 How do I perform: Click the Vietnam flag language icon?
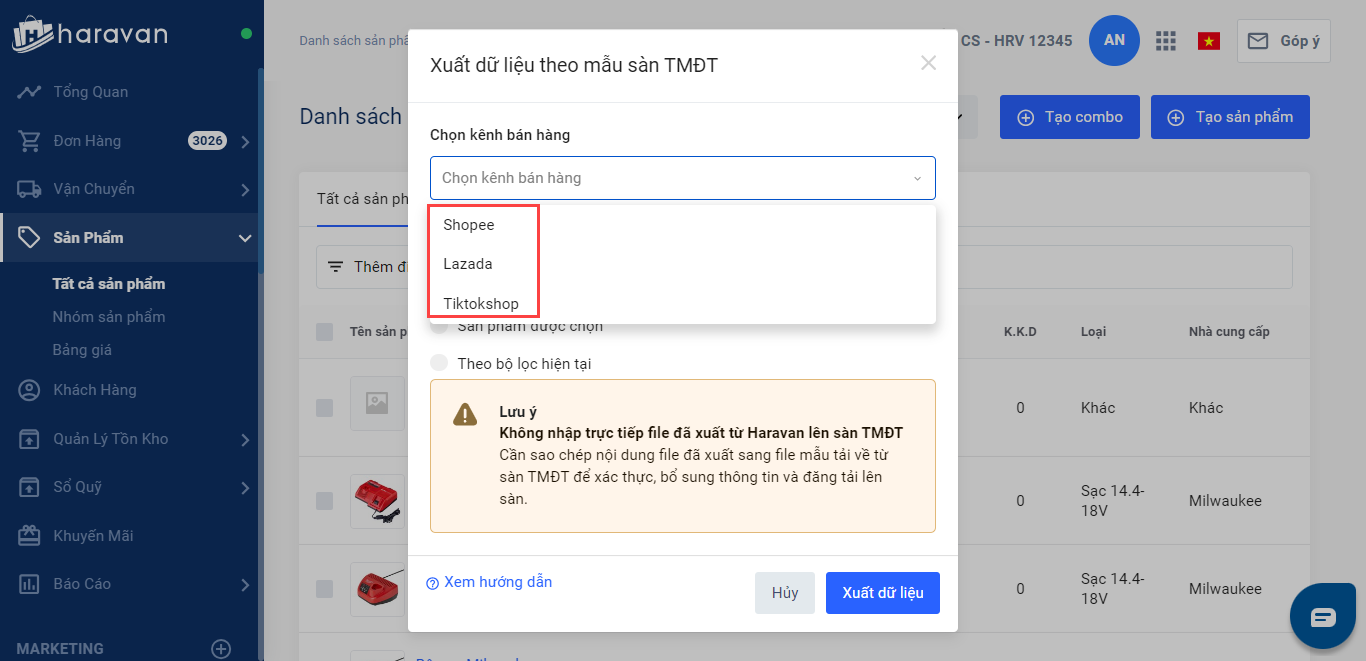[x=1209, y=41]
